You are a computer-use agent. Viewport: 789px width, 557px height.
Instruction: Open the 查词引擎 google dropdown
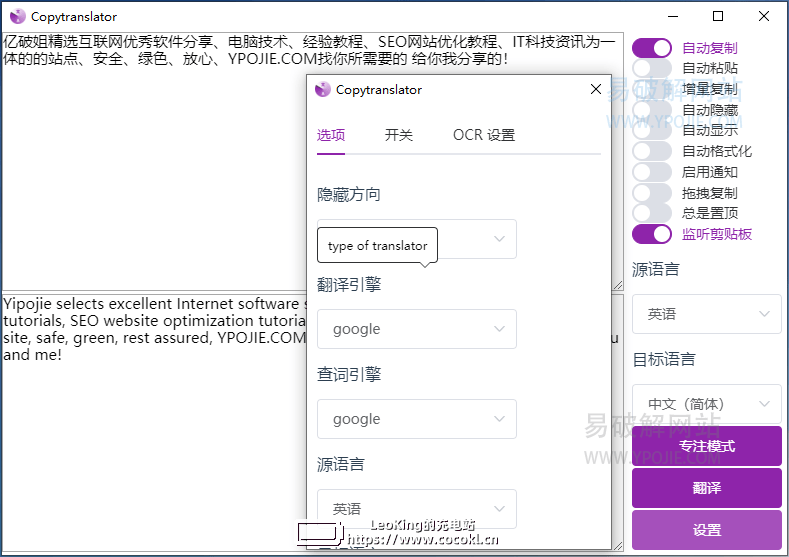pos(417,419)
